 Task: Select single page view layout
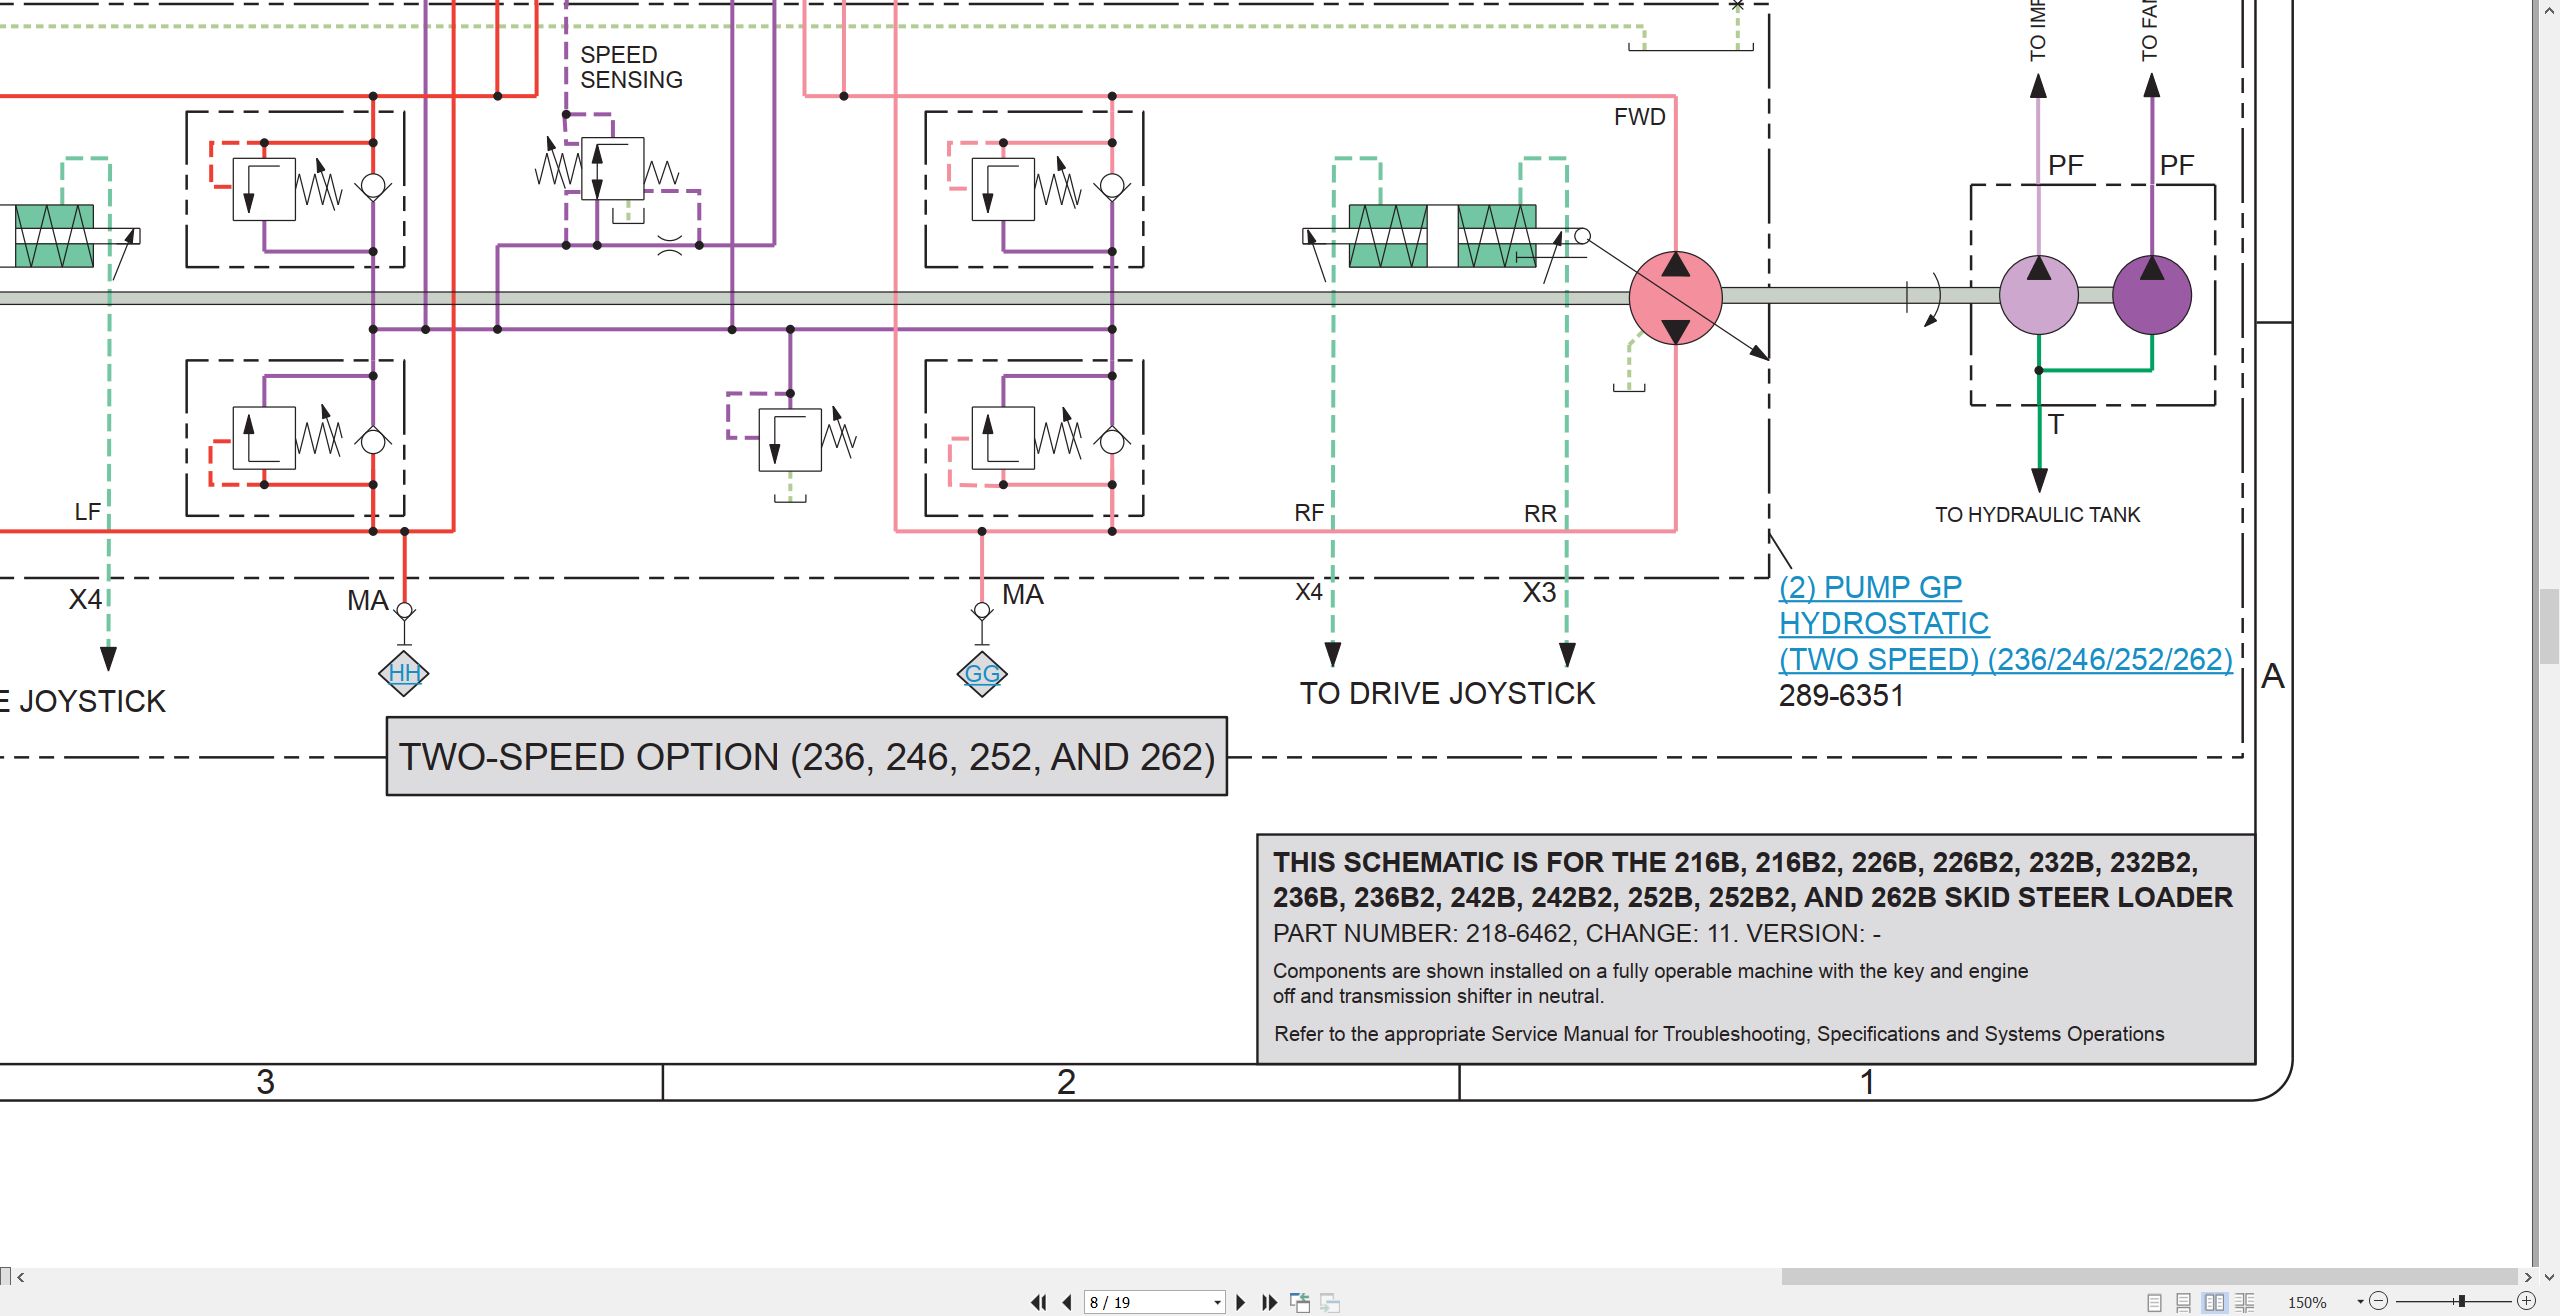[x=2154, y=1302]
